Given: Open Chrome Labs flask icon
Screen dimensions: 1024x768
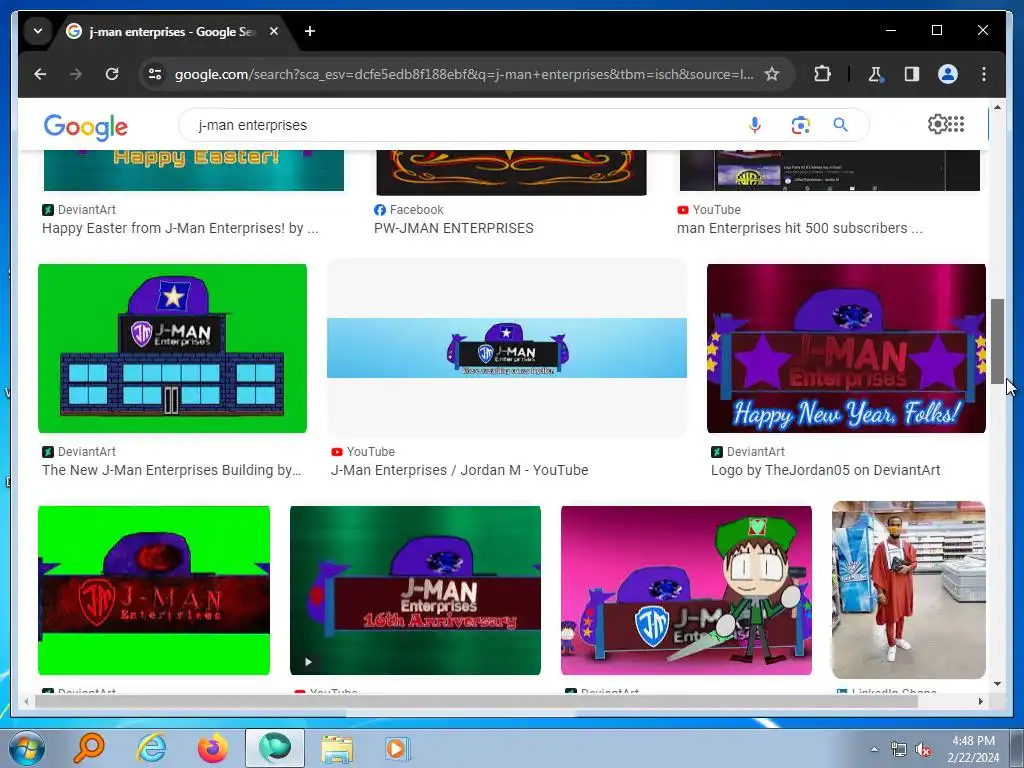Looking at the screenshot, I should (x=876, y=74).
